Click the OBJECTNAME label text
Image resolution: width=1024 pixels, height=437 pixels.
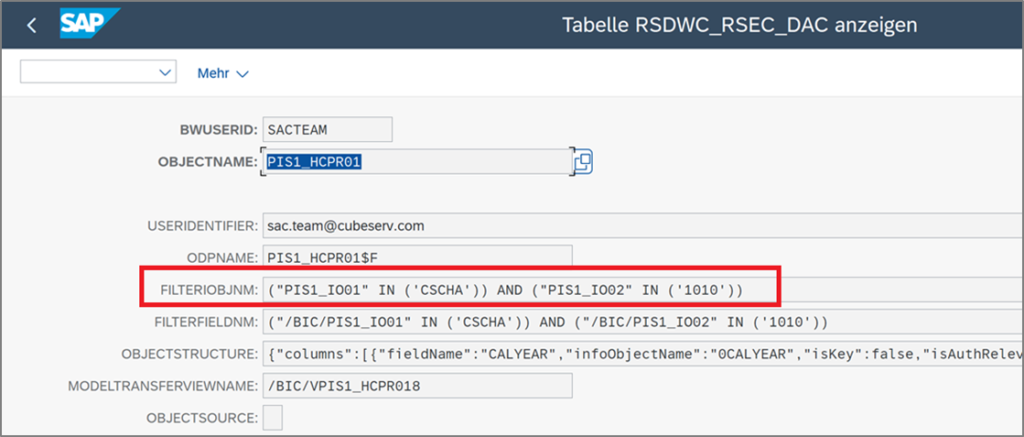(208, 162)
